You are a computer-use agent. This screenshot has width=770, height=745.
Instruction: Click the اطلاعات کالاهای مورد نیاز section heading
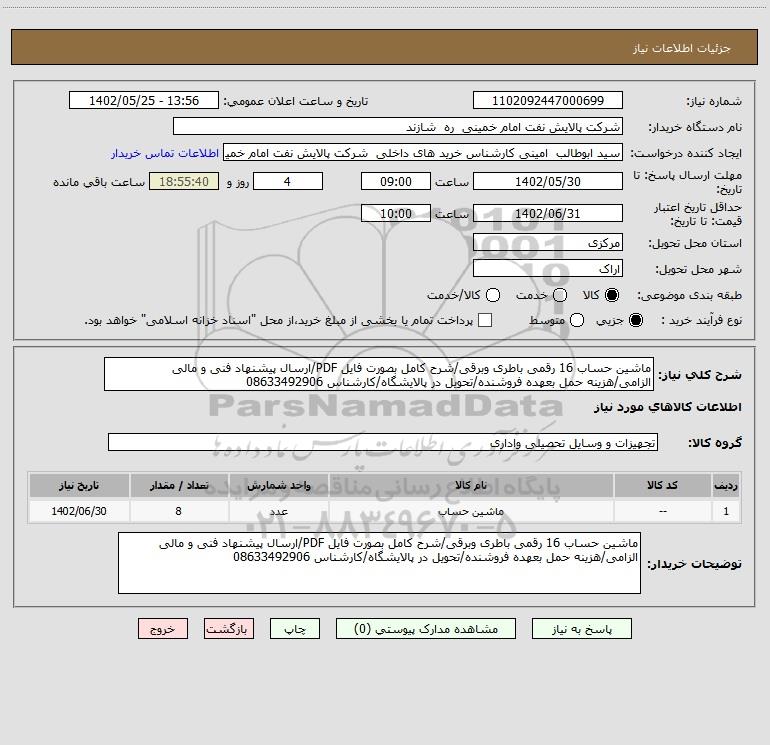[x=667, y=407]
